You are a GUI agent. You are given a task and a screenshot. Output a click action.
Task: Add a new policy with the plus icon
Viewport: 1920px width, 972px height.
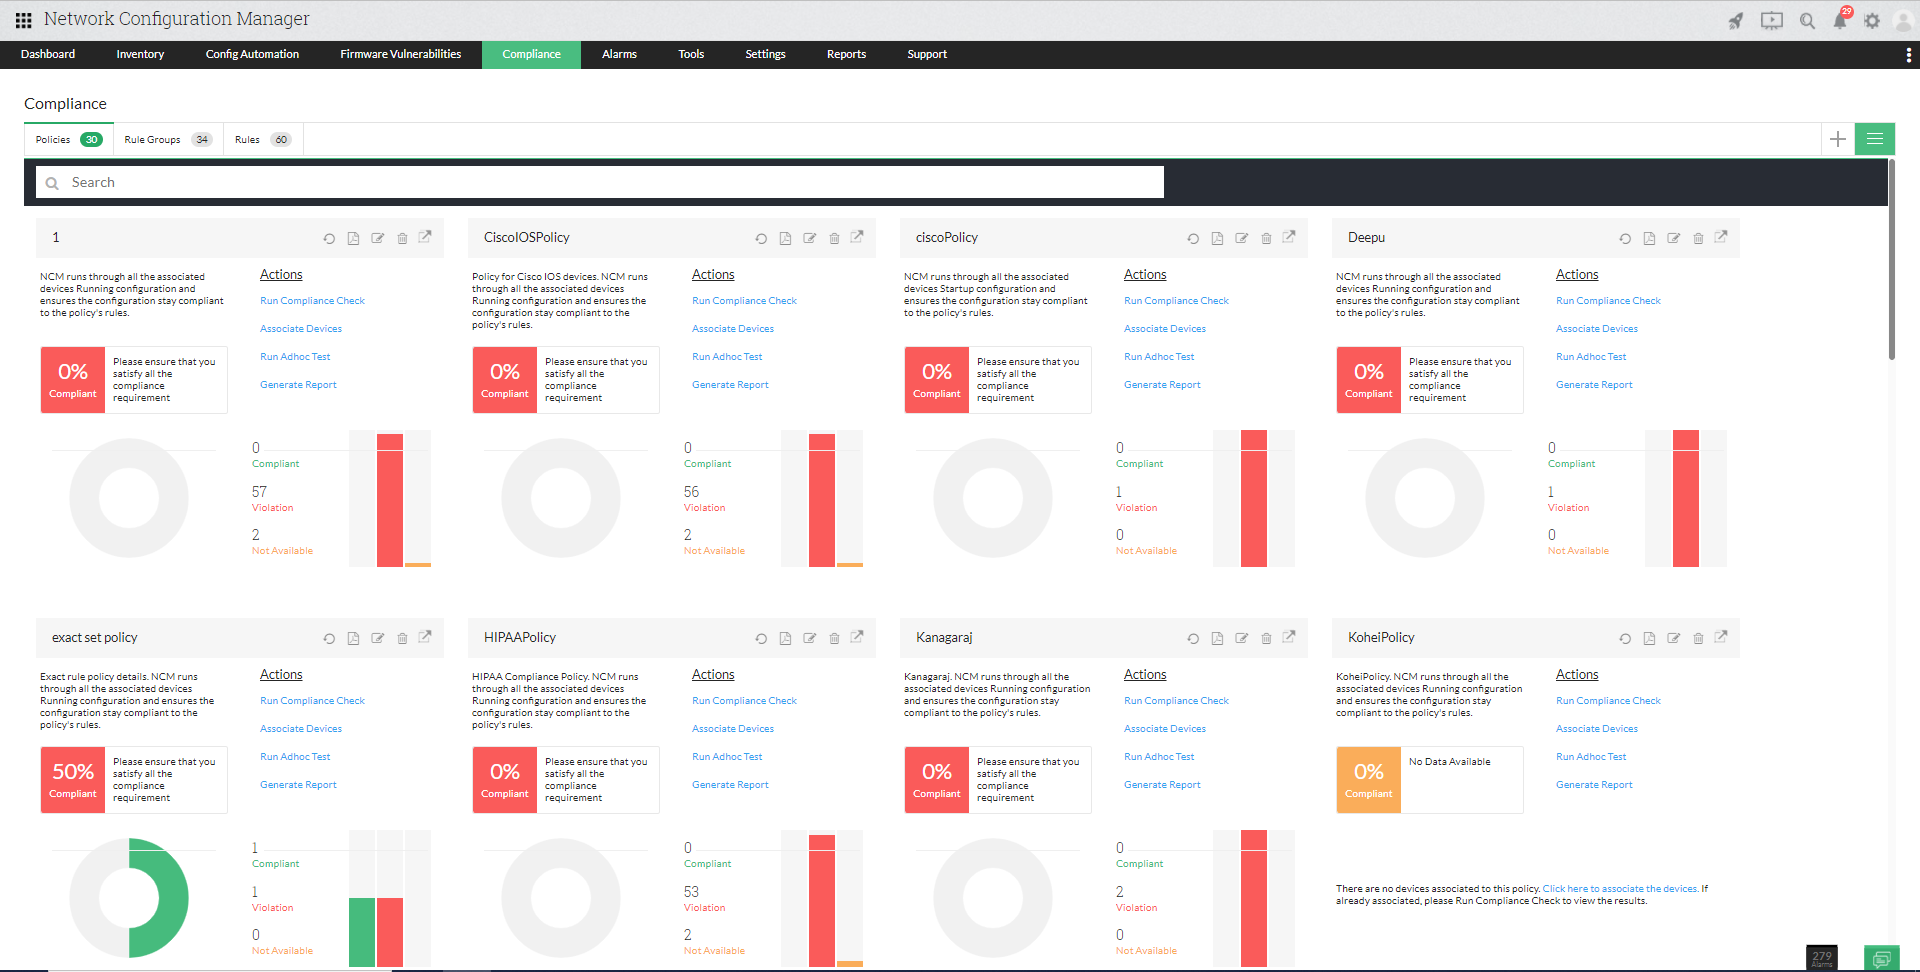coord(1837,139)
